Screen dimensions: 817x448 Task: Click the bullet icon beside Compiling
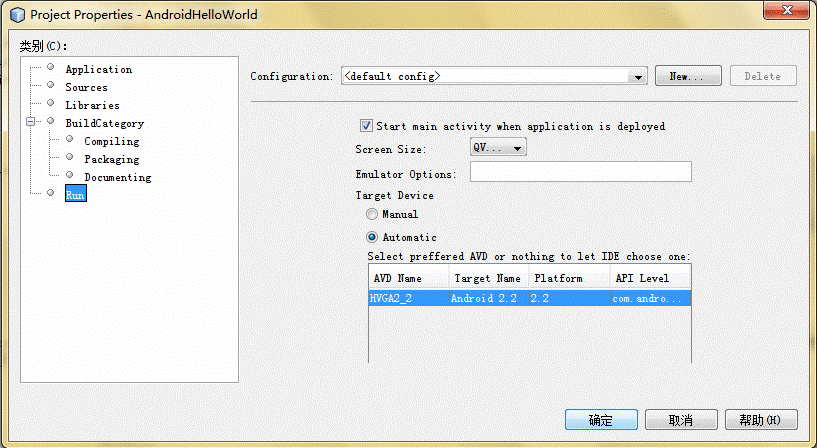(x=69, y=139)
